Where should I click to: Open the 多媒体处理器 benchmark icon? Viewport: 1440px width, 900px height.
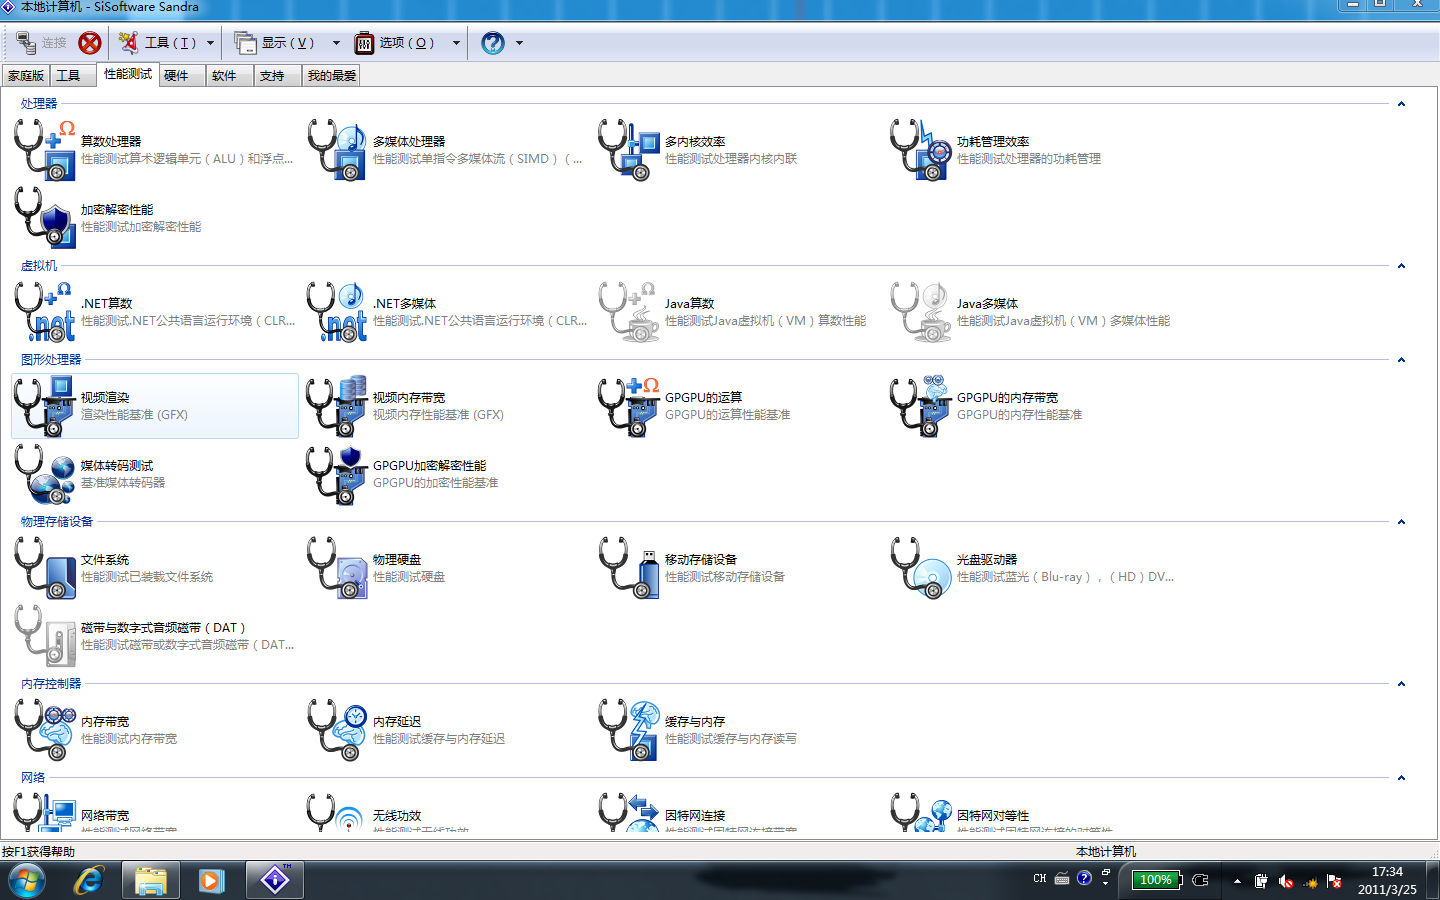coord(338,150)
